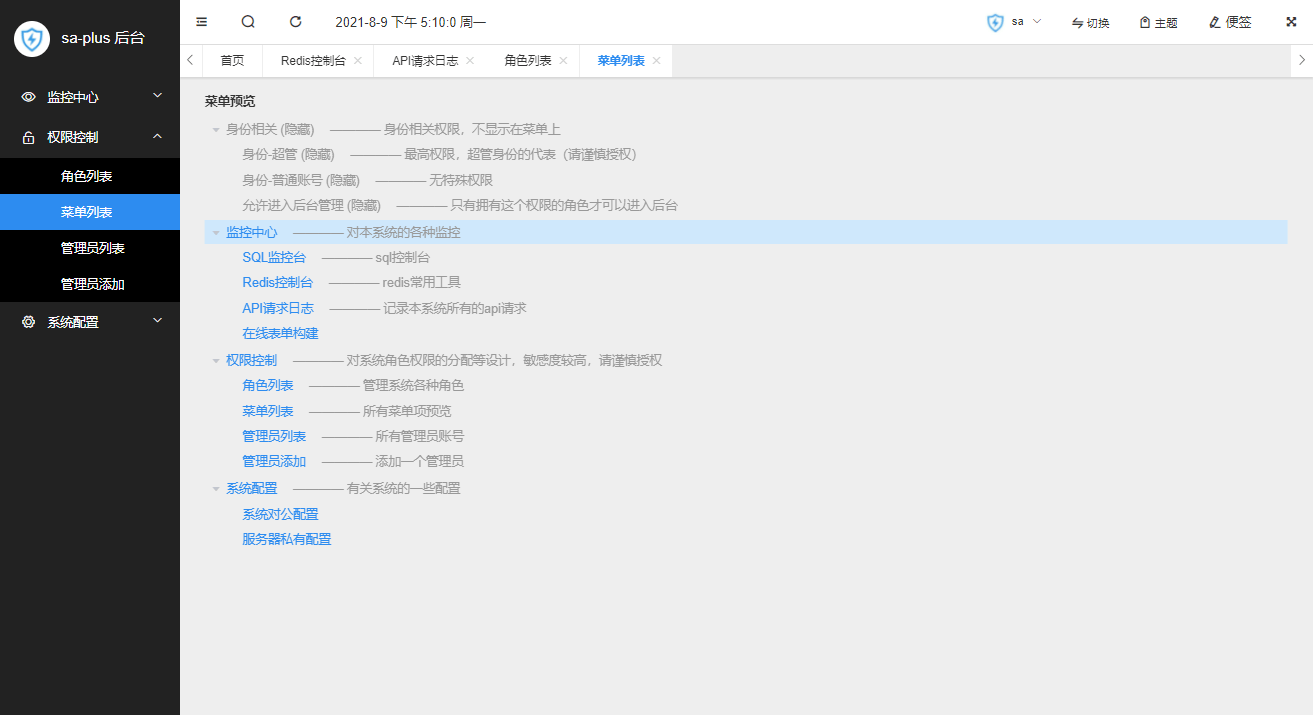This screenshot has height=715, width=1313.
Task: Click the 切换 switch button
Action: click(1090, 22)
